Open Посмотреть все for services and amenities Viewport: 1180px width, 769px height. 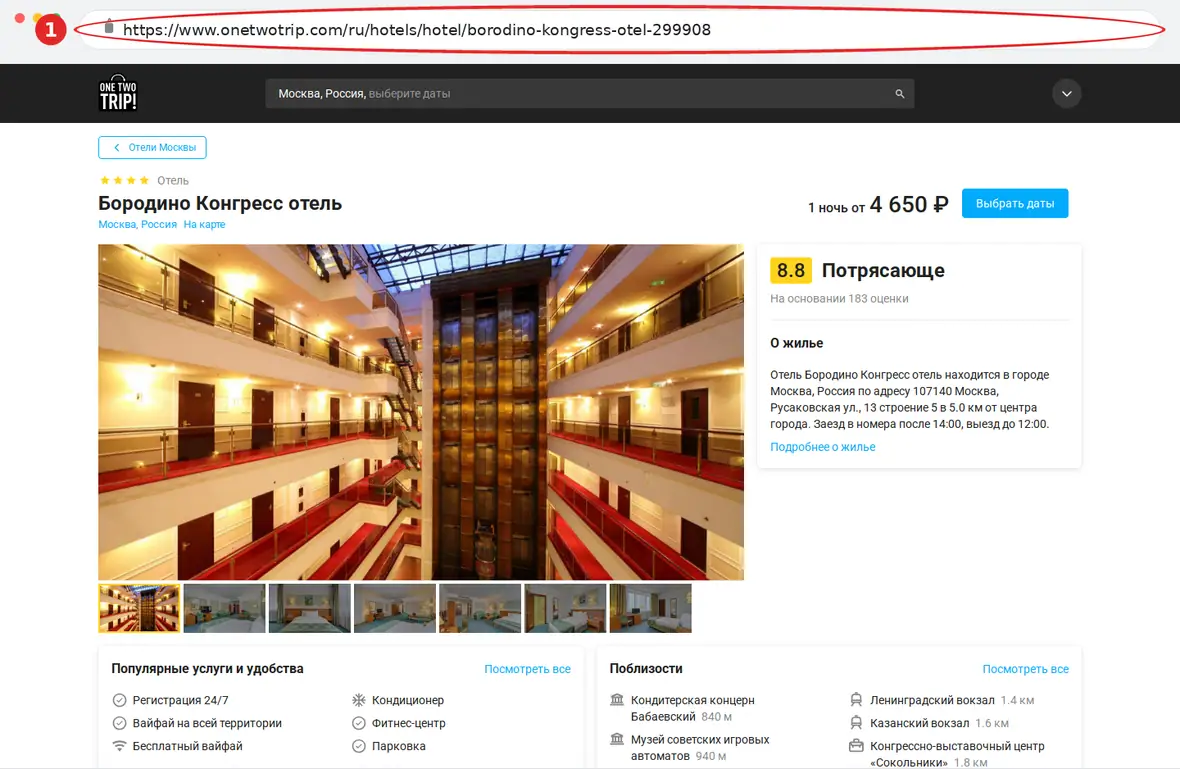[x=528, y=669]
